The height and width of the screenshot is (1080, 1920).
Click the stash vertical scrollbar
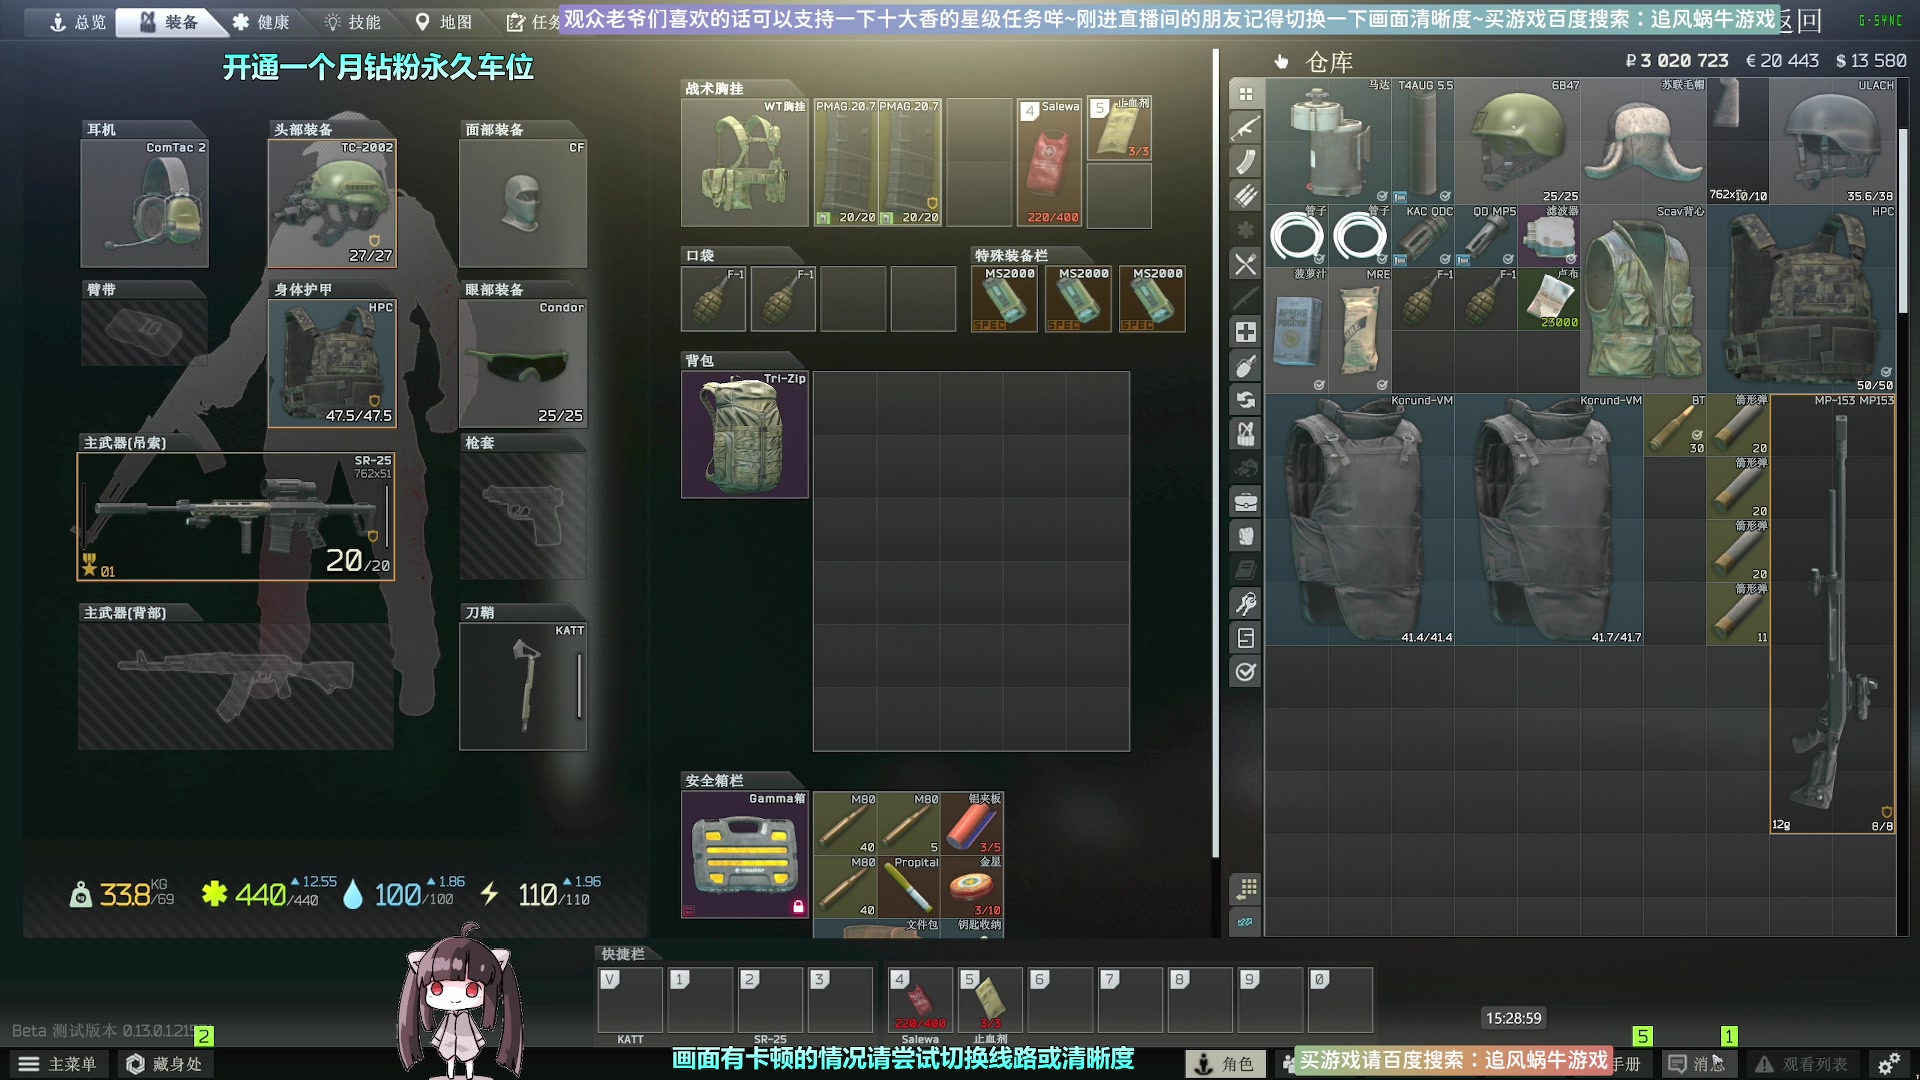[1903, 220]
